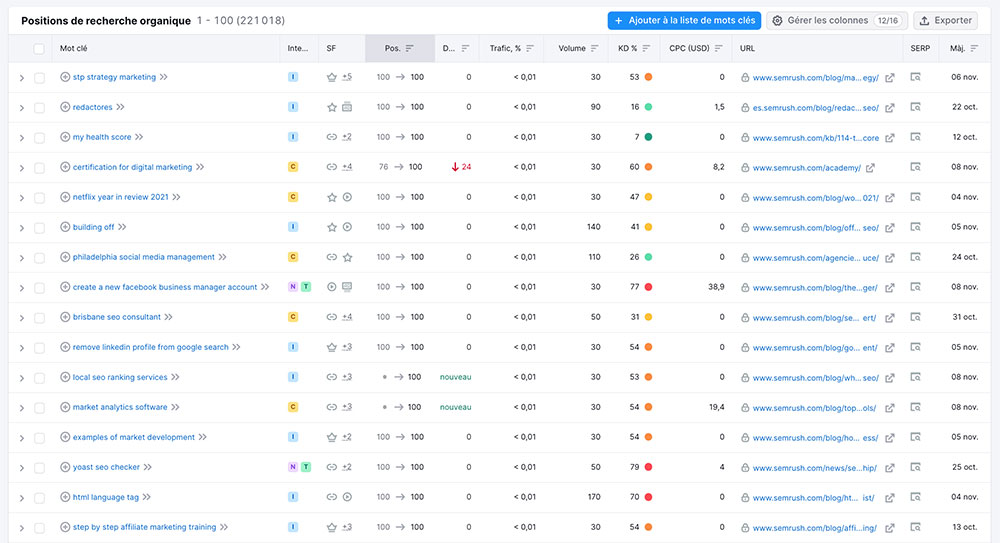Click the SF column header

[331, 48]
